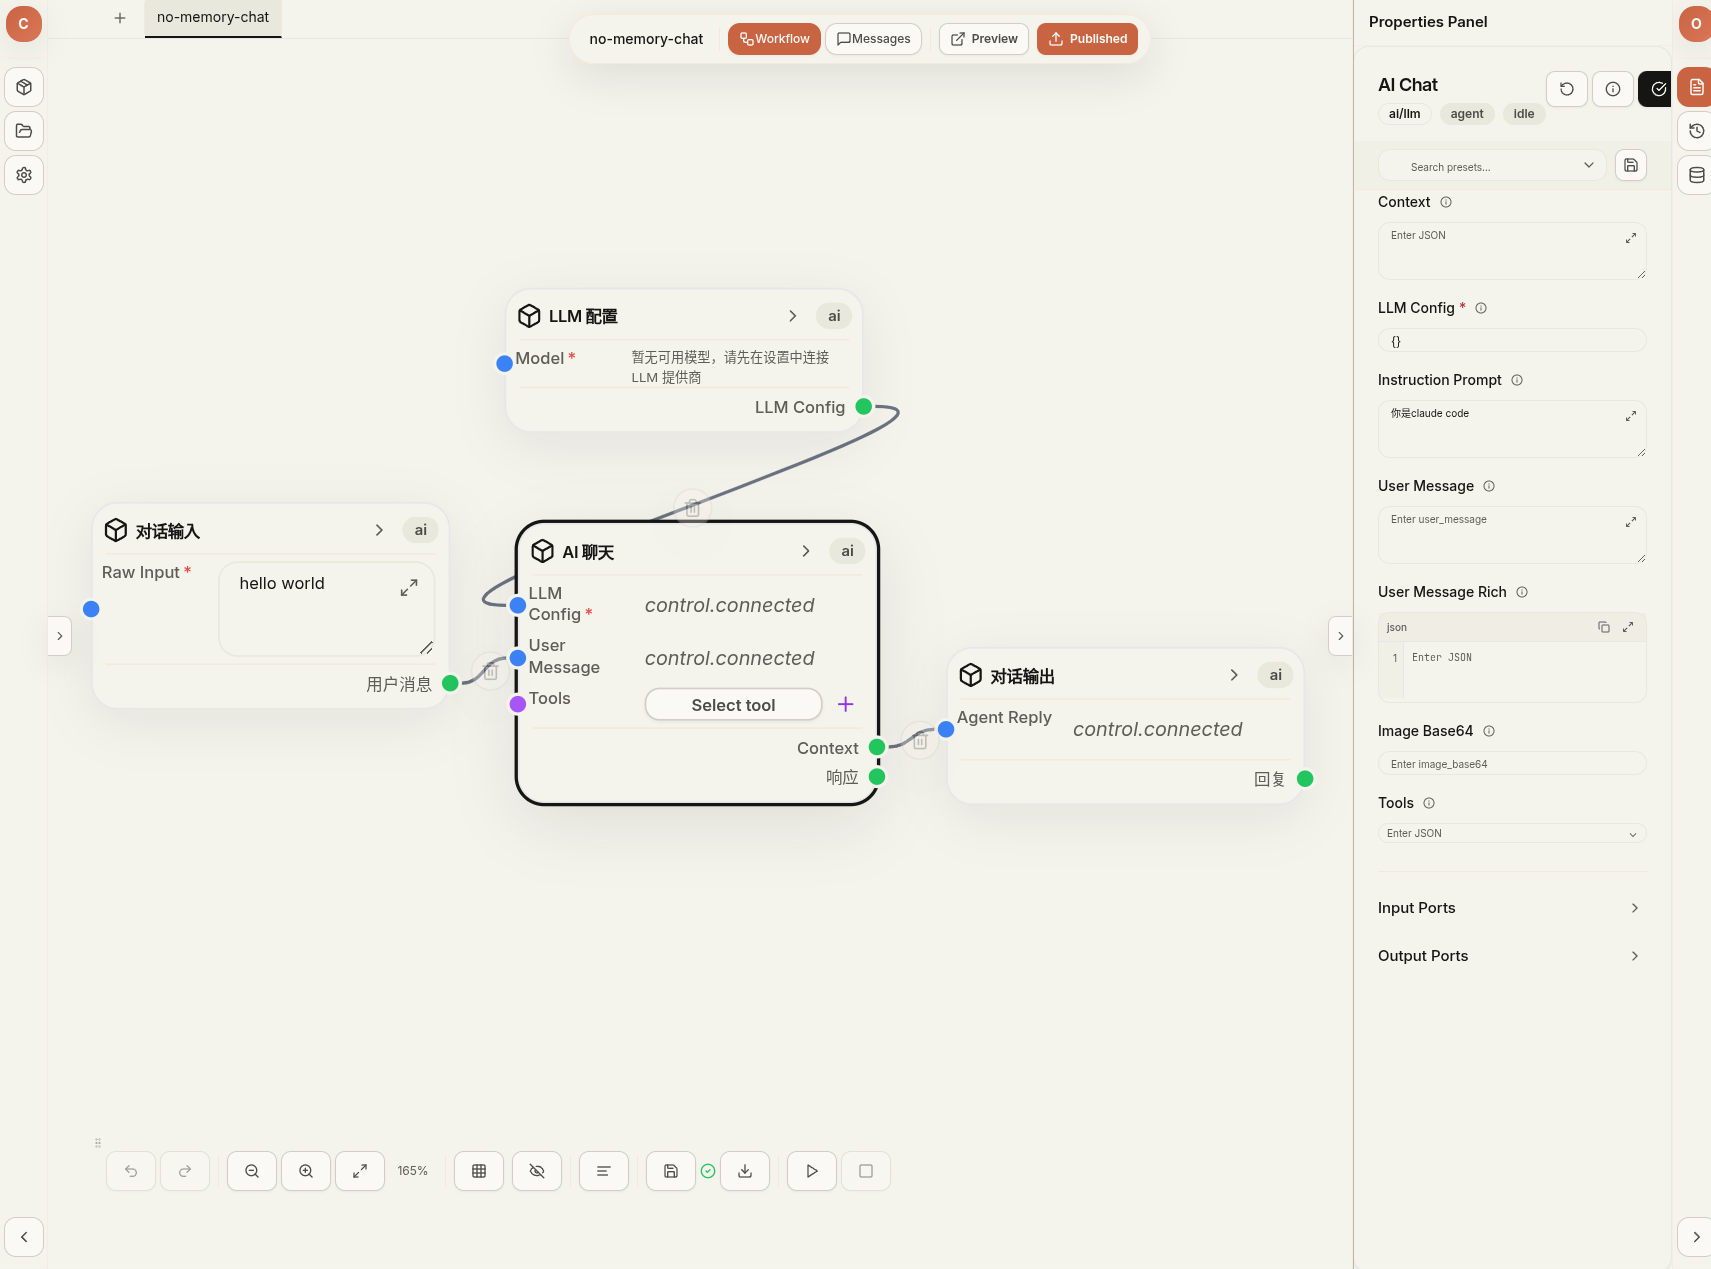Image resolution: width=1711 pixels, height=1269 pixels.
Task: Click Select tool button in AI 聊天 node
Action: 733,705
